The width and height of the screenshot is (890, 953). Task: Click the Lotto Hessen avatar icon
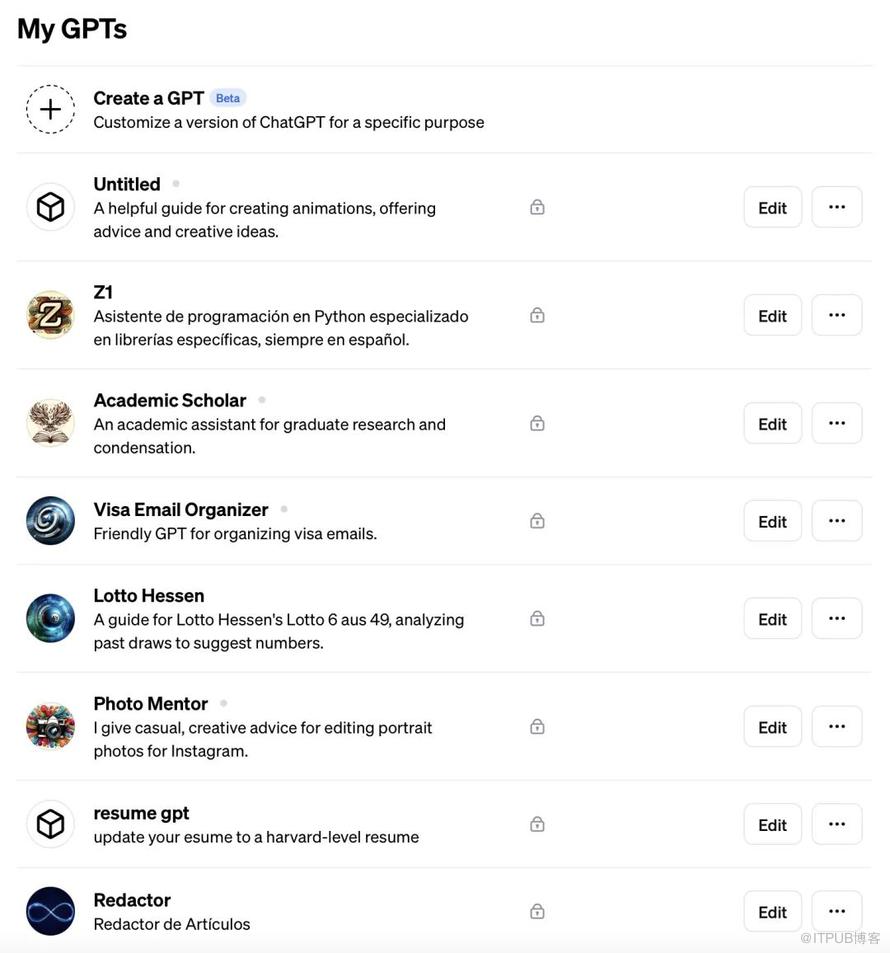pos(50,618)
